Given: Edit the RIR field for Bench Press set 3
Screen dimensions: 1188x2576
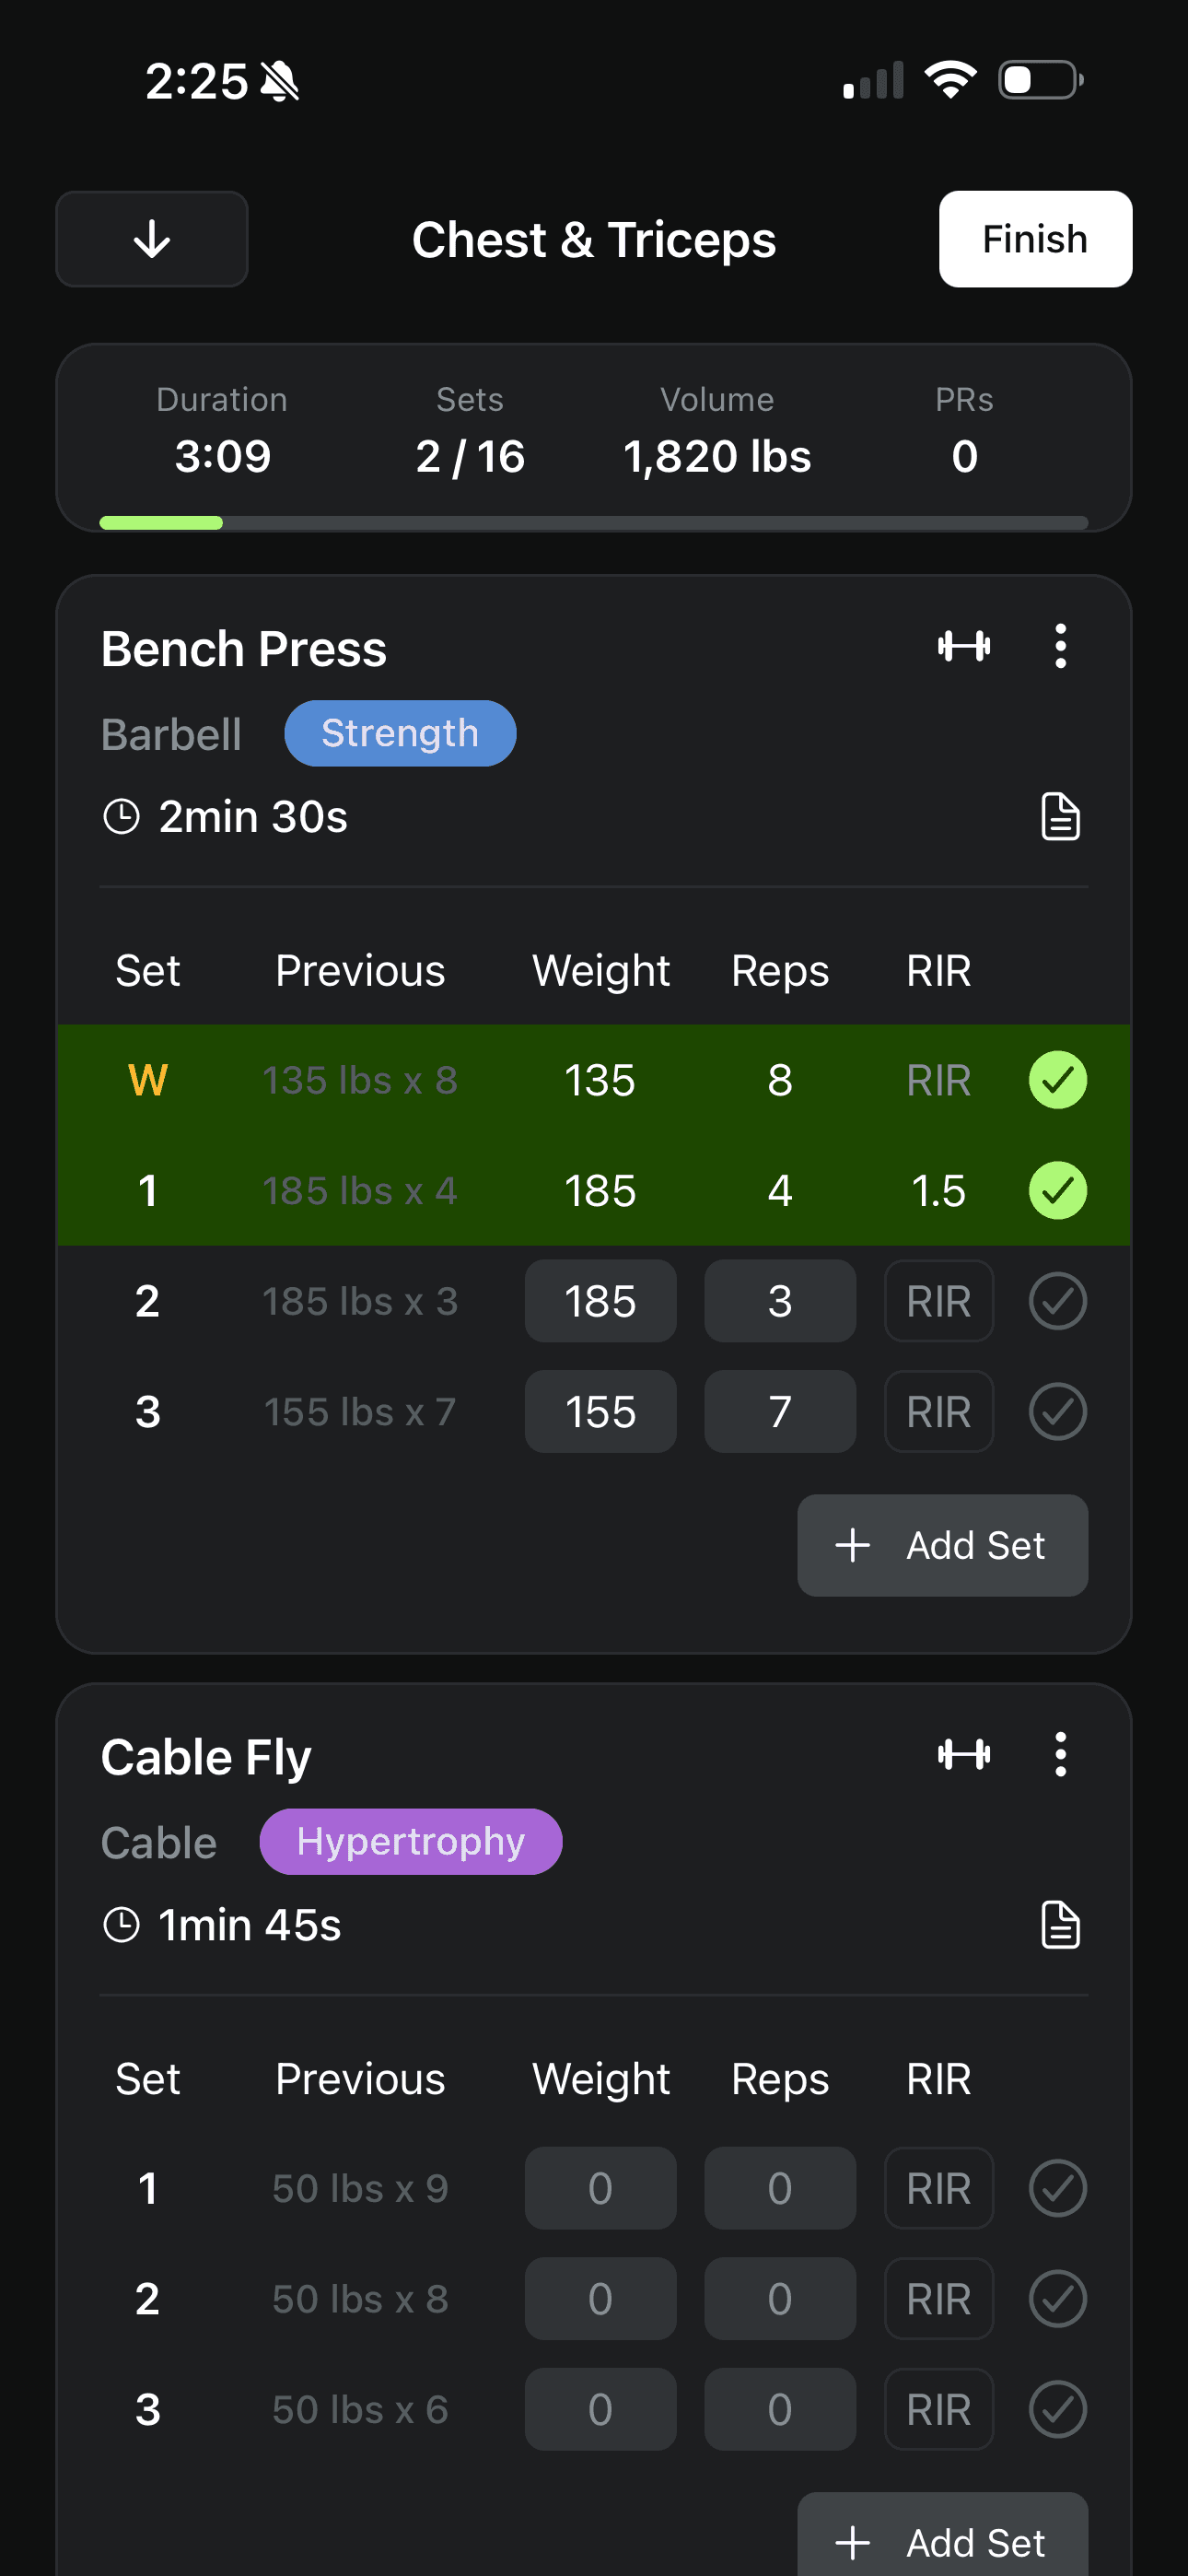Looking at the screenshot, I should click(938, 1411).
